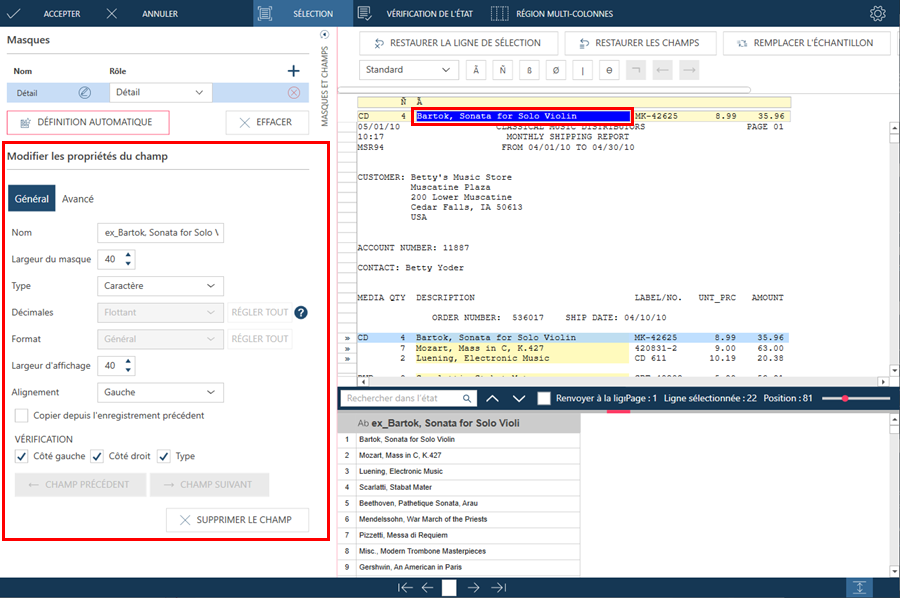The width and height of the screenshot is (900, 598).
Task: Add a new mask with plus icon
Action: click(x=293, y=71)
